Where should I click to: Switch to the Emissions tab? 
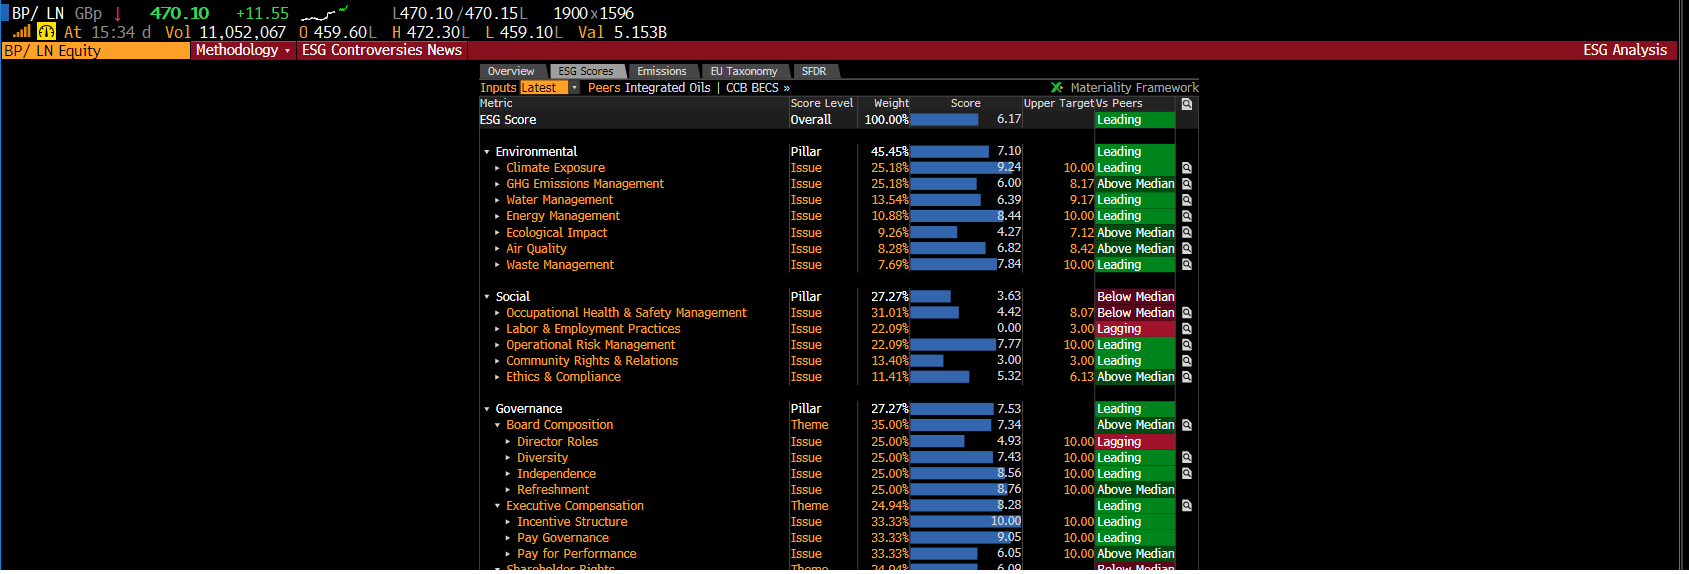(x=661, y=72)
